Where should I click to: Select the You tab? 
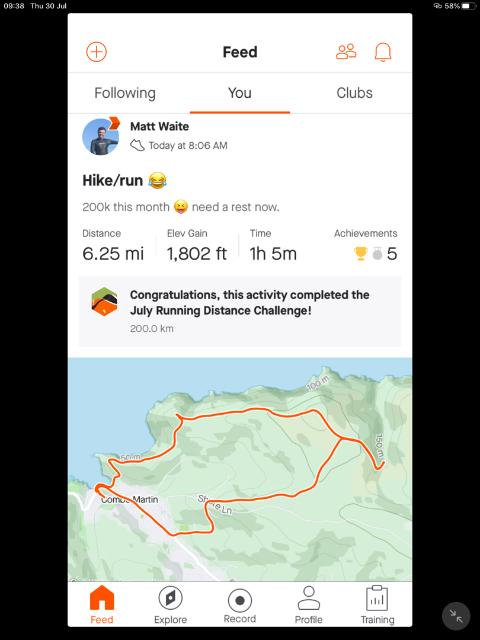pyautogui.click(x=240, y=93)
